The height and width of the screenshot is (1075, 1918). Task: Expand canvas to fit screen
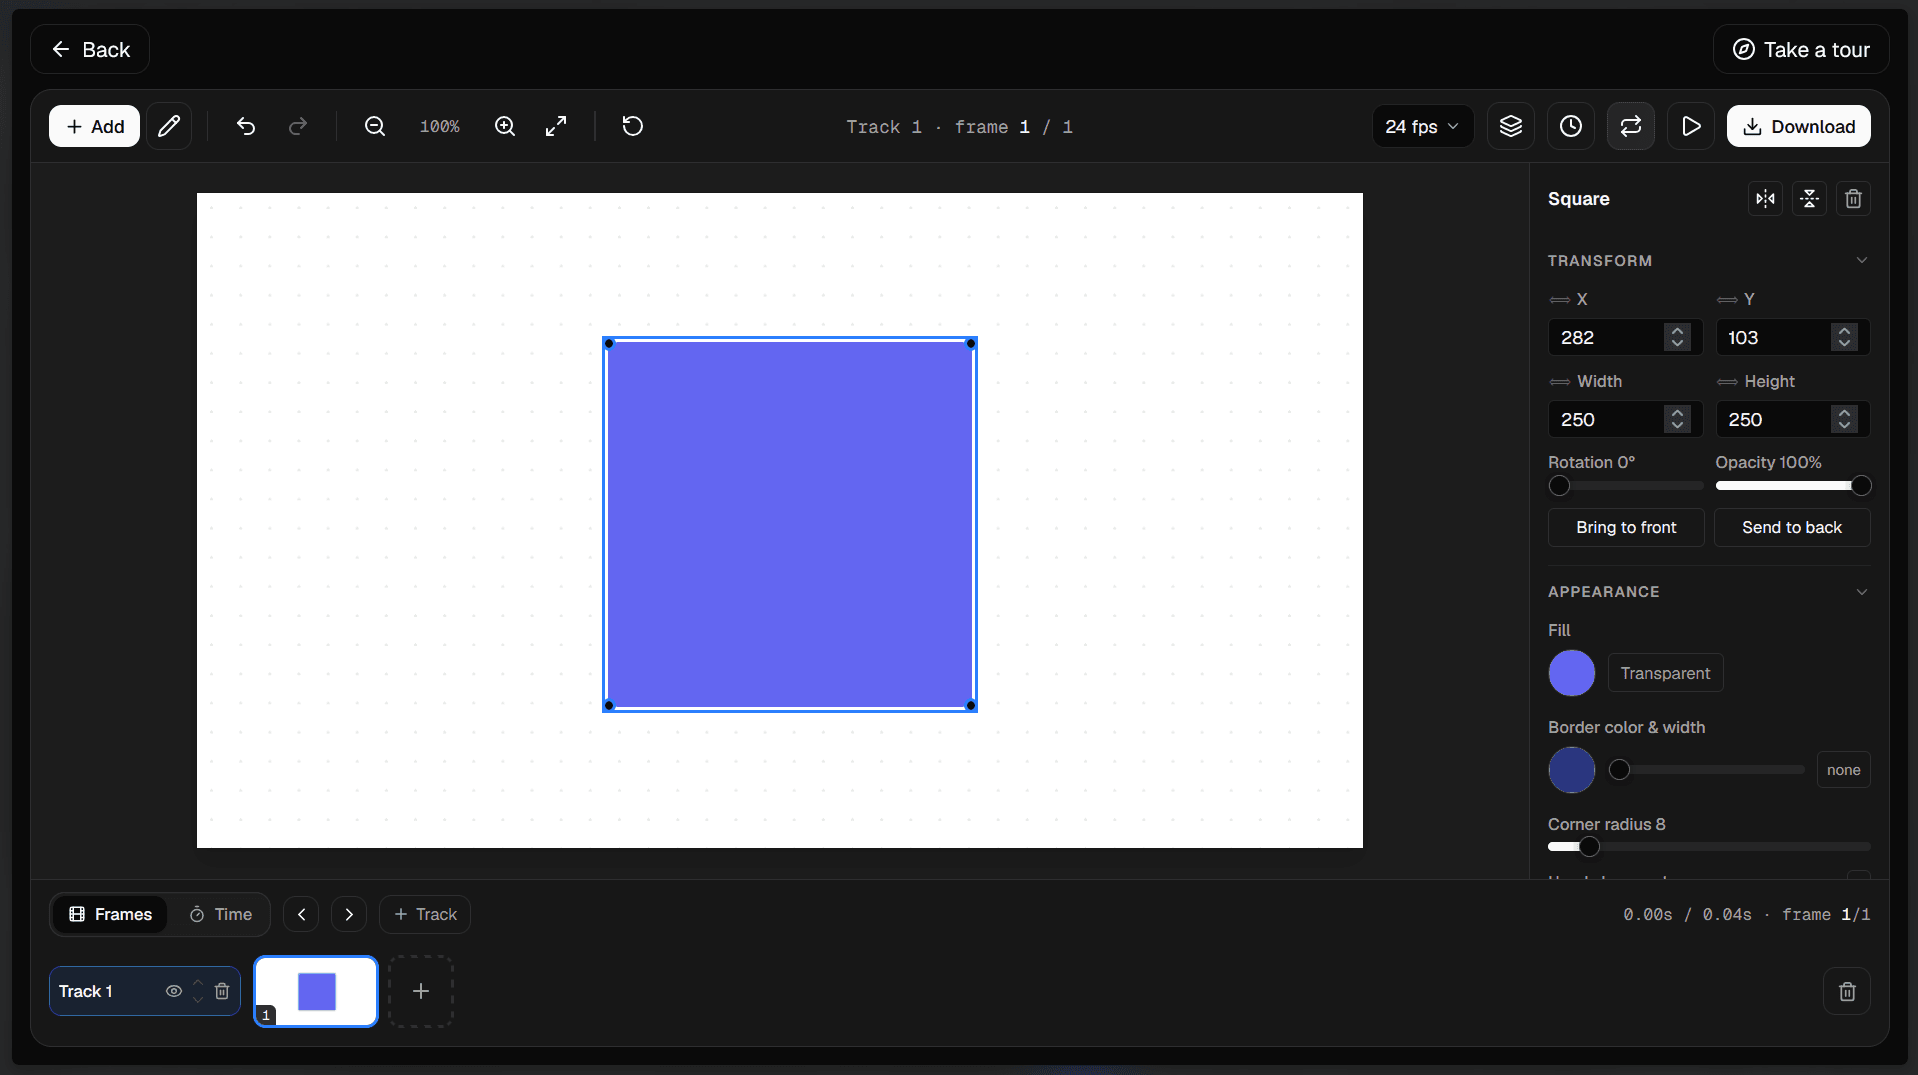coord(556,126)
